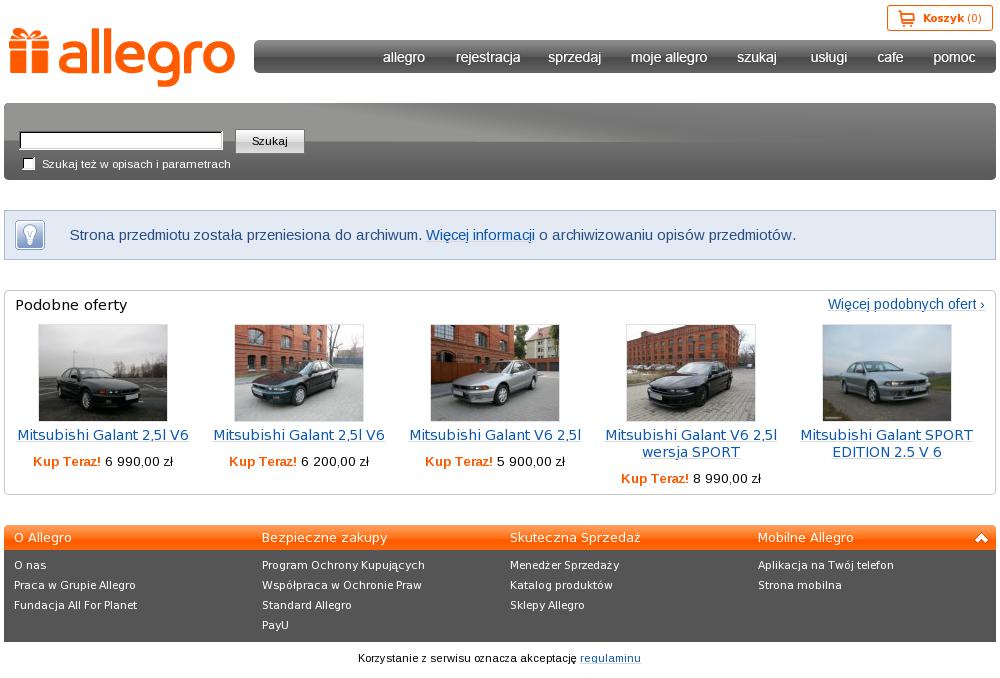Image resolution: width=1000 pixels, height=678 pixels.
Task: Click 'Kup Teraz!' next to 5 900,00 zł
Action: click(x=459, y=462)
